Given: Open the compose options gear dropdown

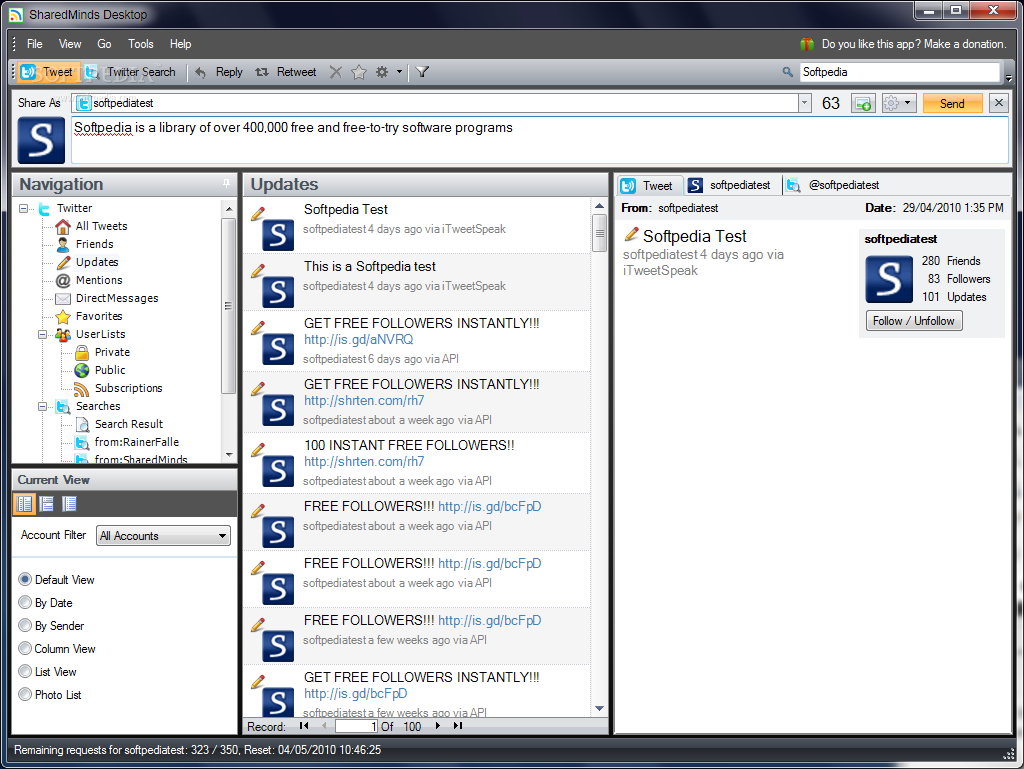Looking at the screenshot, I should click(899, 103).
